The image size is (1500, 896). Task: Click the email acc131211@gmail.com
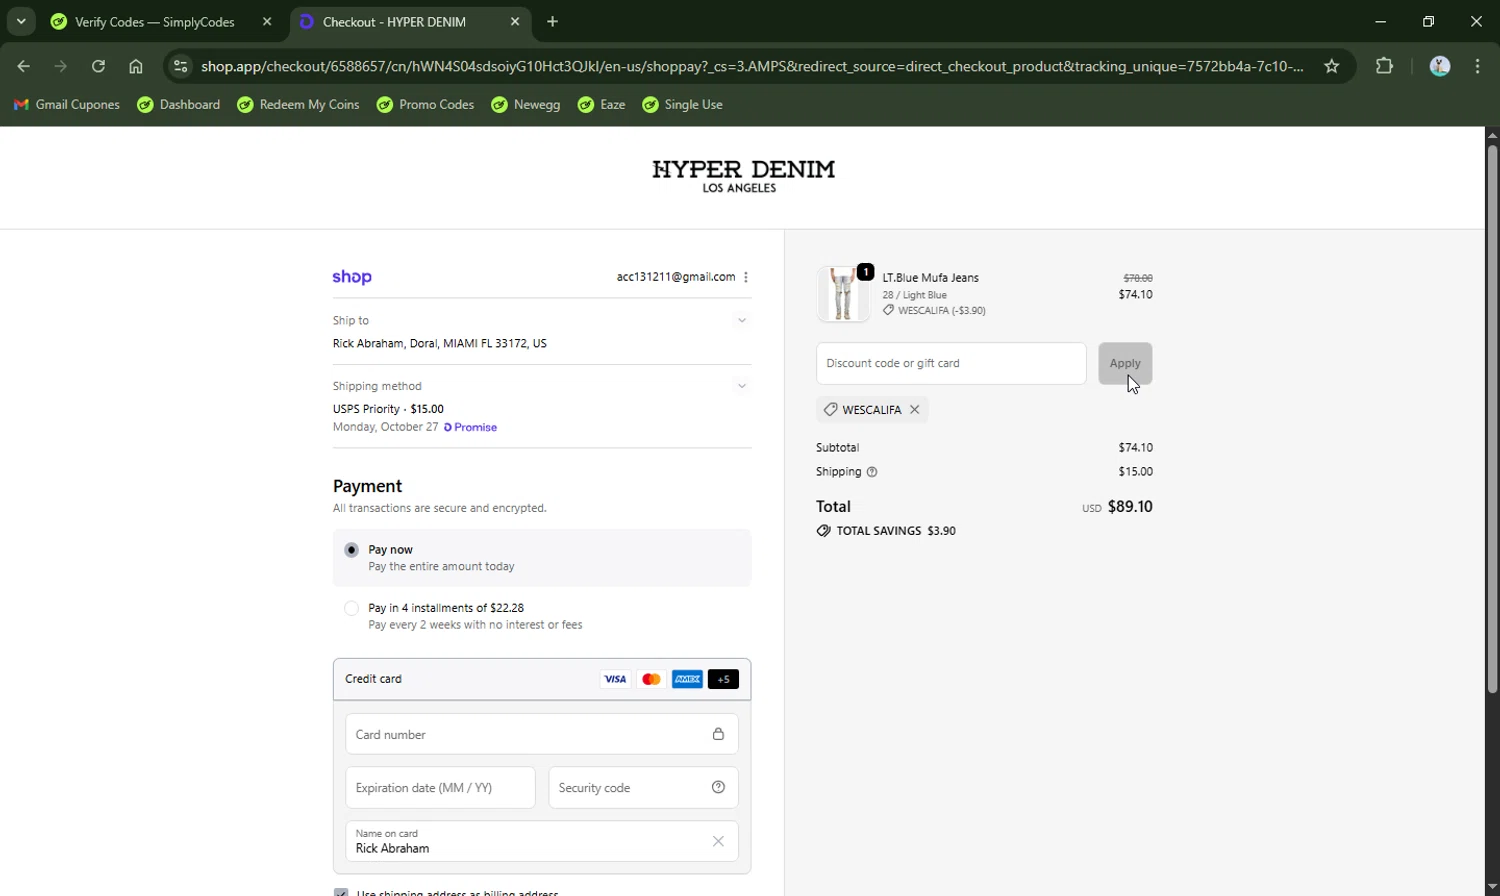pyautogui.click(x=676, y=277)
